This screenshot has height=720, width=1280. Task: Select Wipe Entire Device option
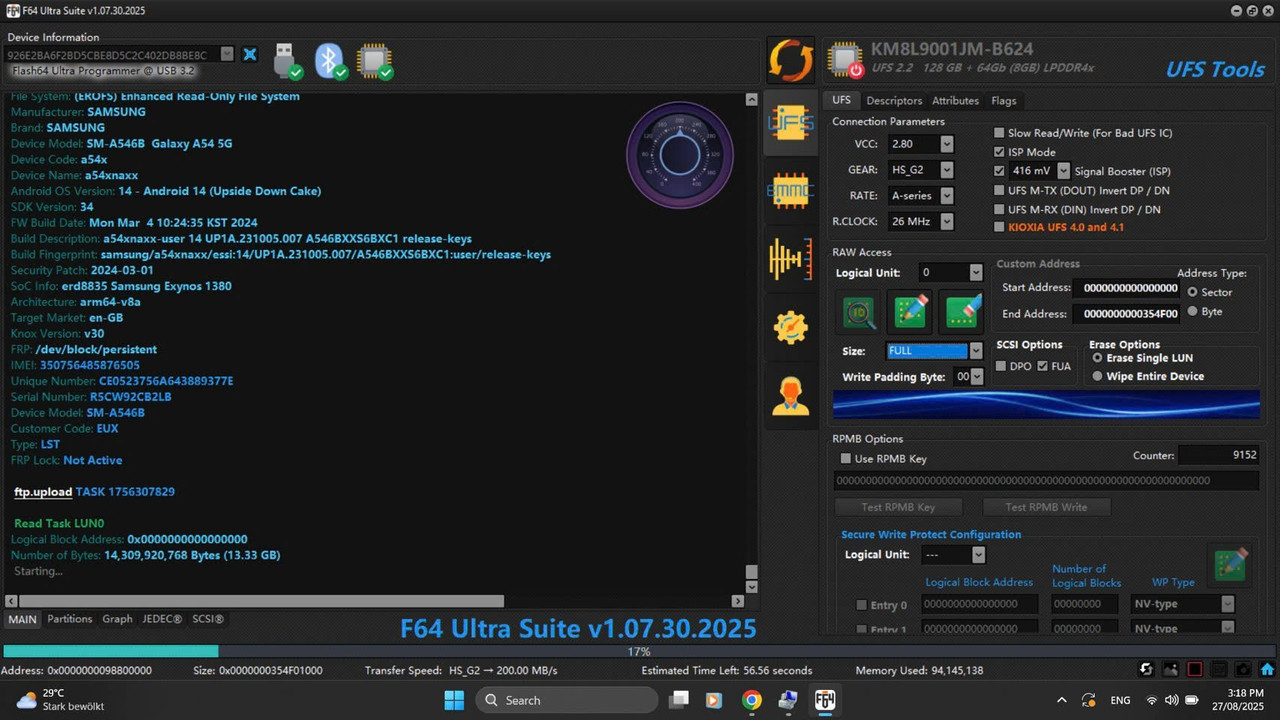click(x=1098, y=376)
